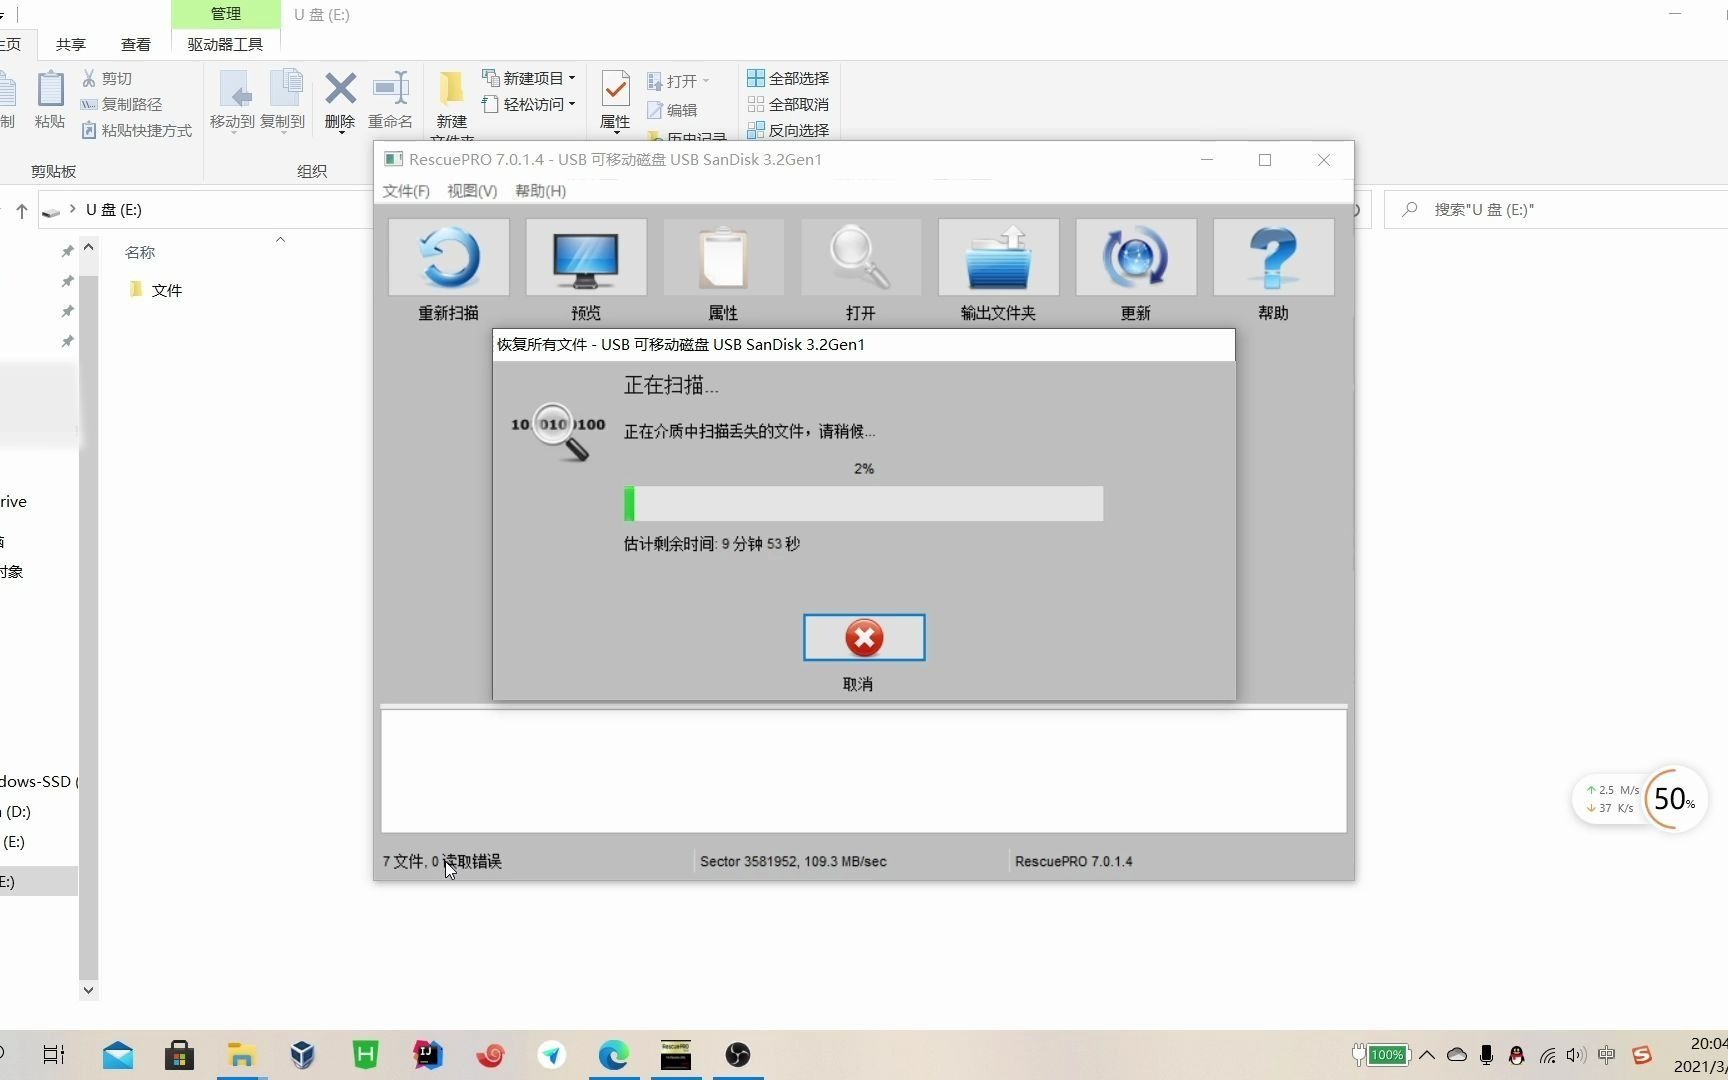Click the search box for U 盘 (E:)
Screen dimensions: 1728x1080
coord(1556,210)
